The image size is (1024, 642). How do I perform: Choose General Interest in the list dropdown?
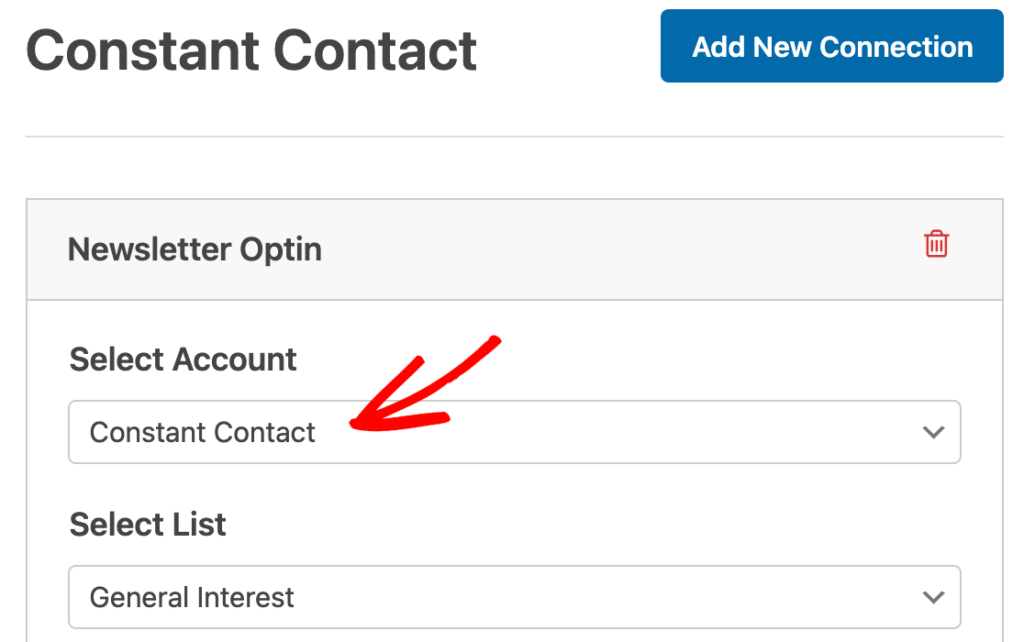coord(192,597)
